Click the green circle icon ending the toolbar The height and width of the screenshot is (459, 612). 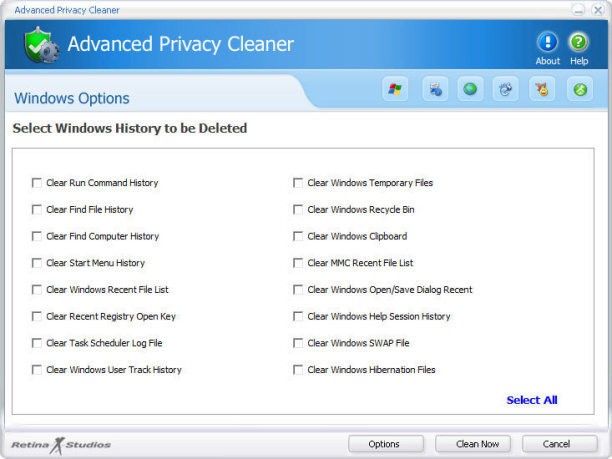580,89
